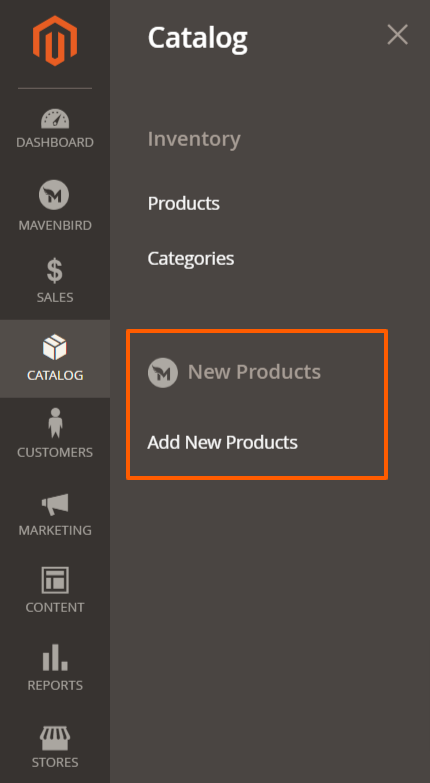Click the Catalog panel title

pos(198,38)
